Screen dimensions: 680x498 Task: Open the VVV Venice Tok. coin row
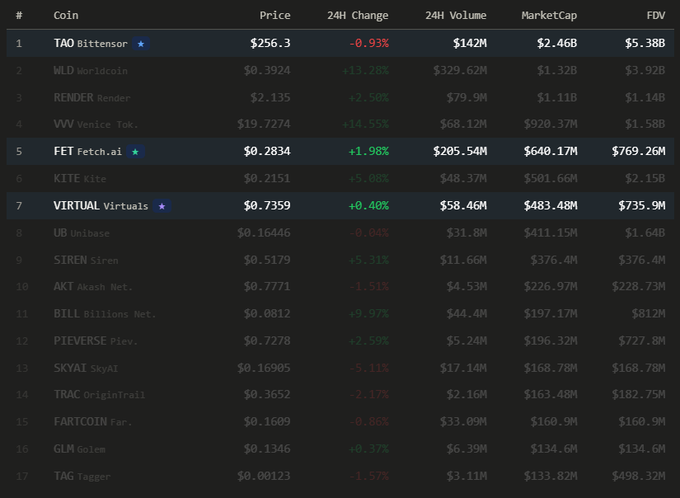(x=340, y=124)
